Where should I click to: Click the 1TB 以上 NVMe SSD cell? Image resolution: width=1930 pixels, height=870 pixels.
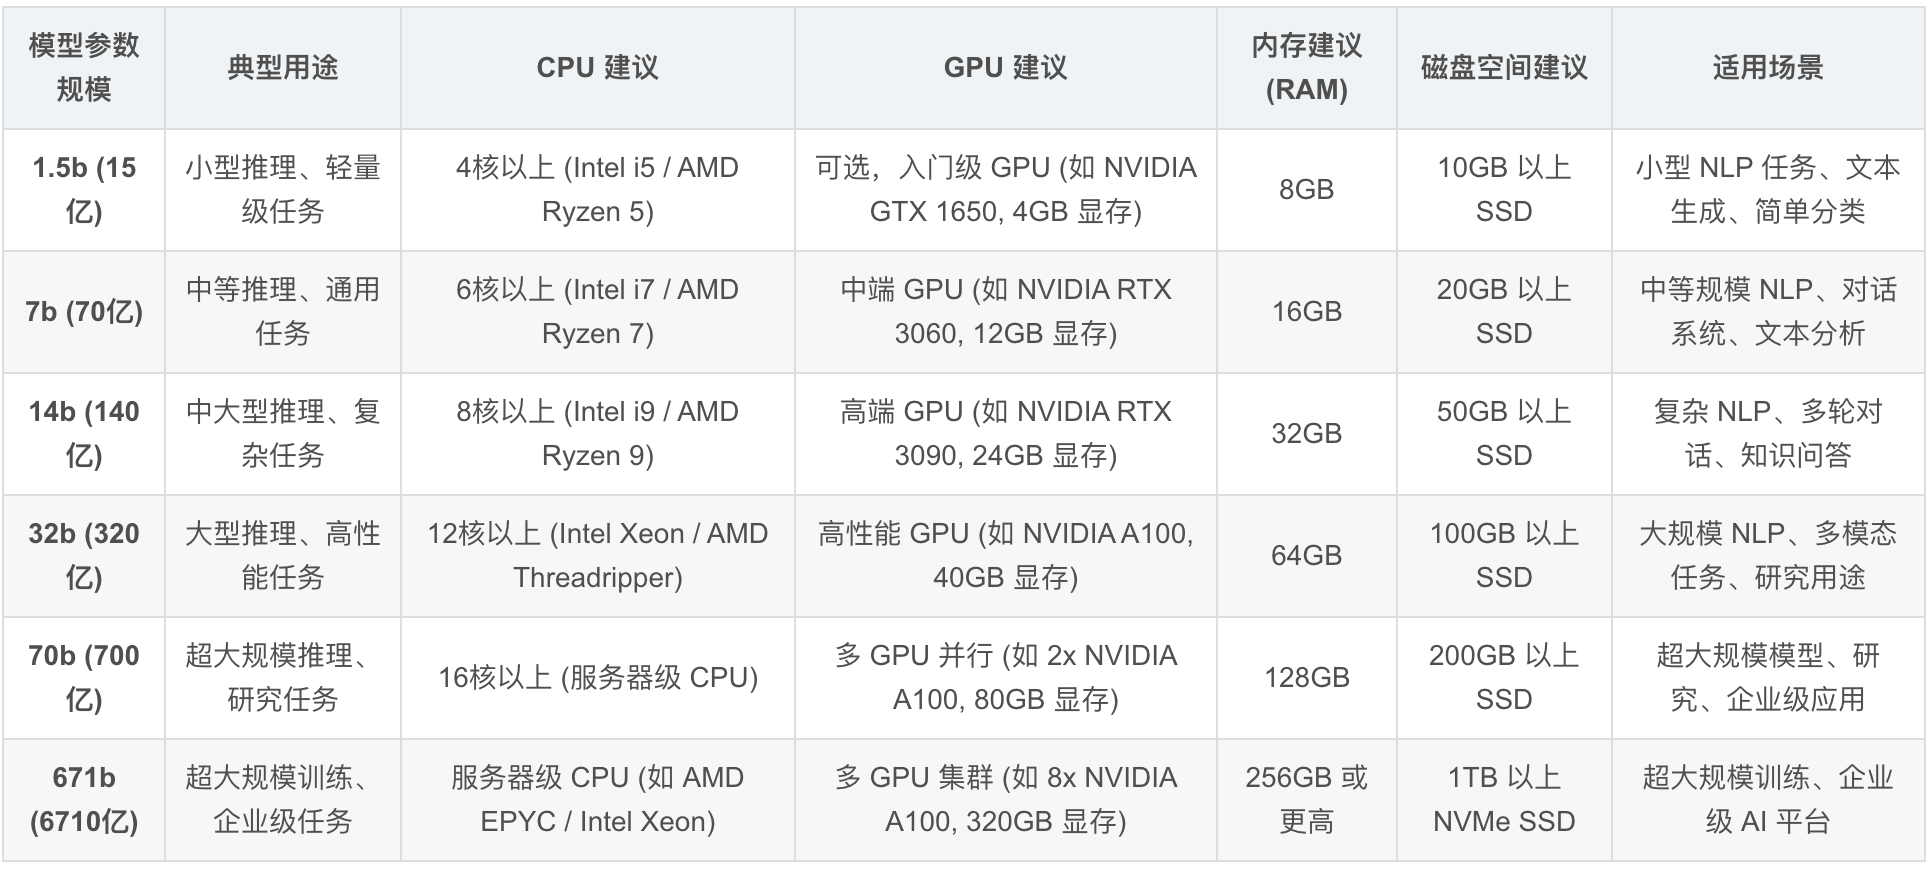(x=1503, y=799)
